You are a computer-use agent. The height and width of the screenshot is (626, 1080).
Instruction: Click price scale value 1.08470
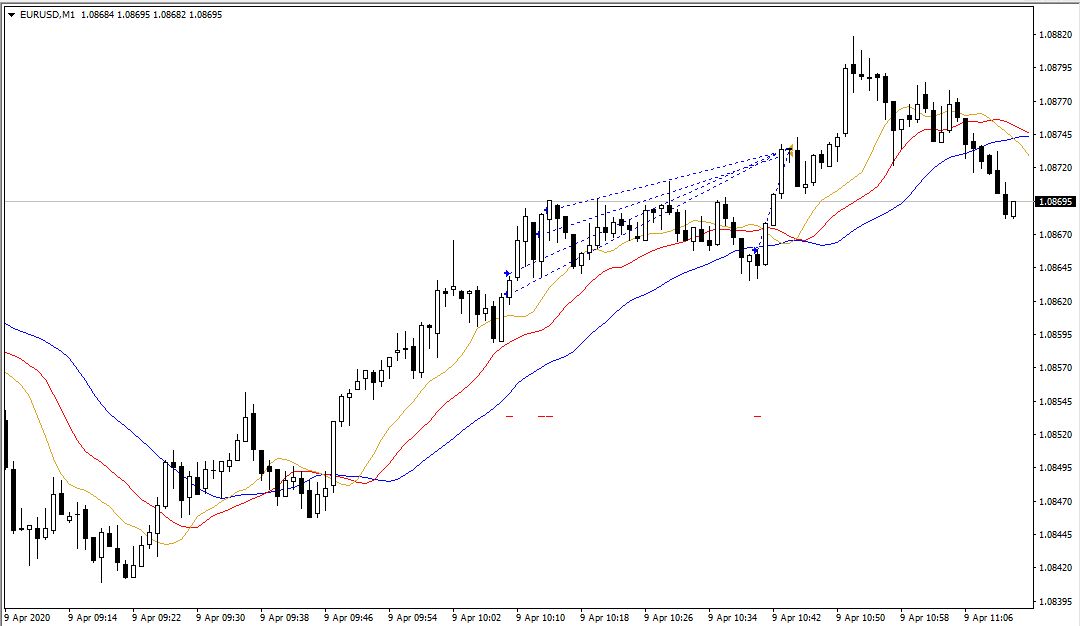click(1055, 501)
